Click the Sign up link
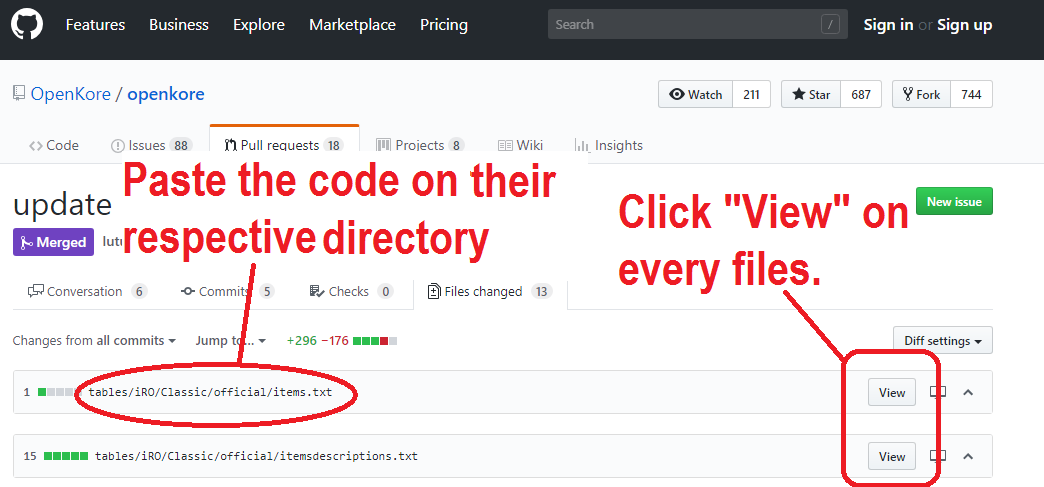This screenshot has height=487, width=1044. (965, 25)
